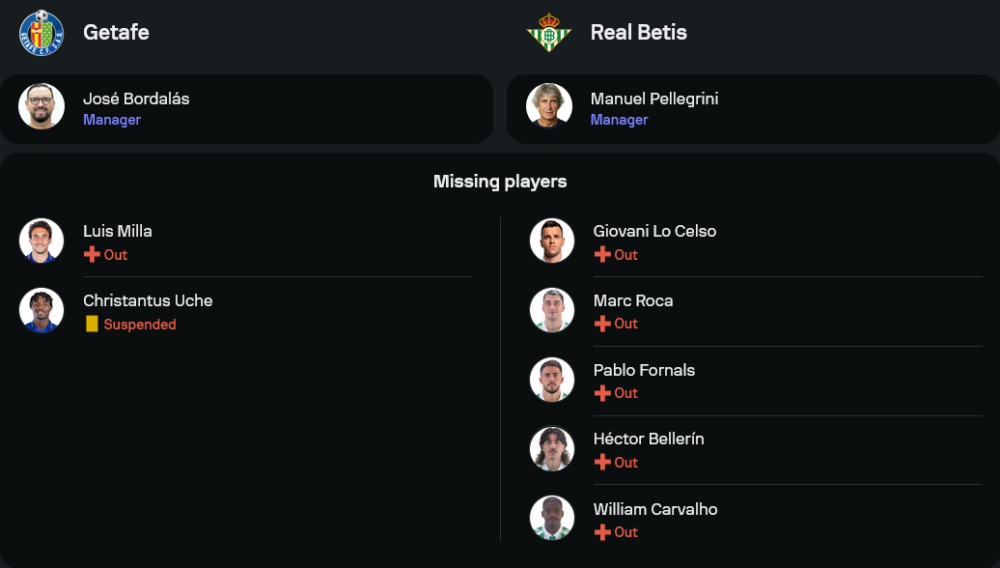The height and width of the screenshot is (568, 1000).
Task: Open Christantus Uche's player name
Action: pyautogui.click(x=148, y=300)
